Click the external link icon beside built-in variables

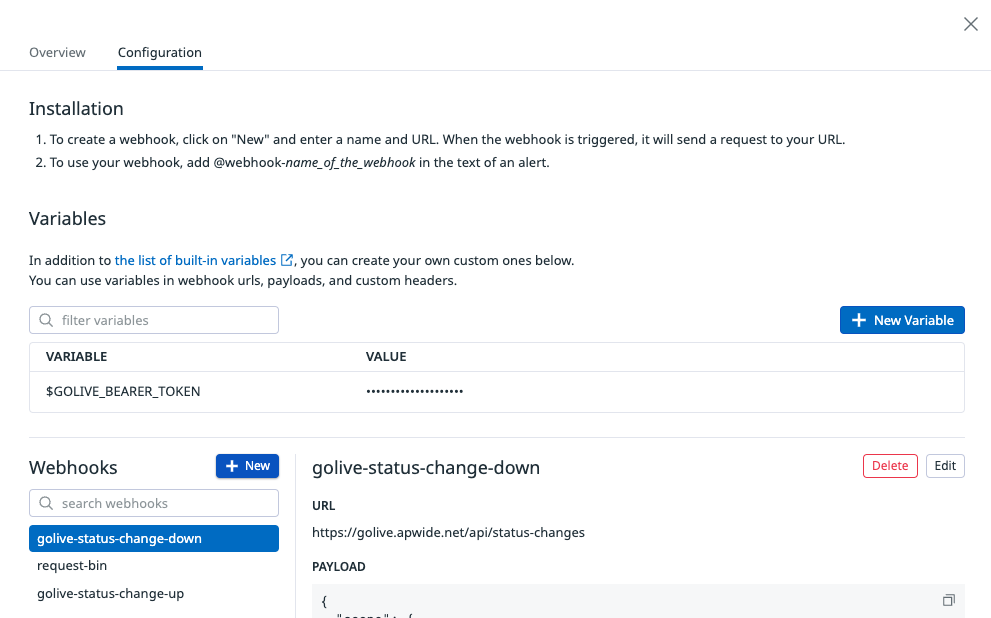pos(287,260)
